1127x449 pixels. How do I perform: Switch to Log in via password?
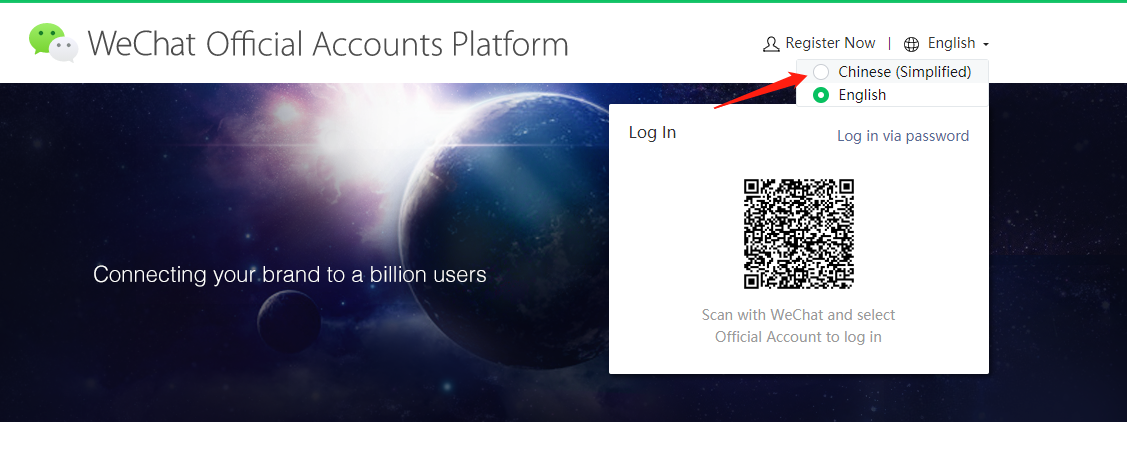[903, 136]
